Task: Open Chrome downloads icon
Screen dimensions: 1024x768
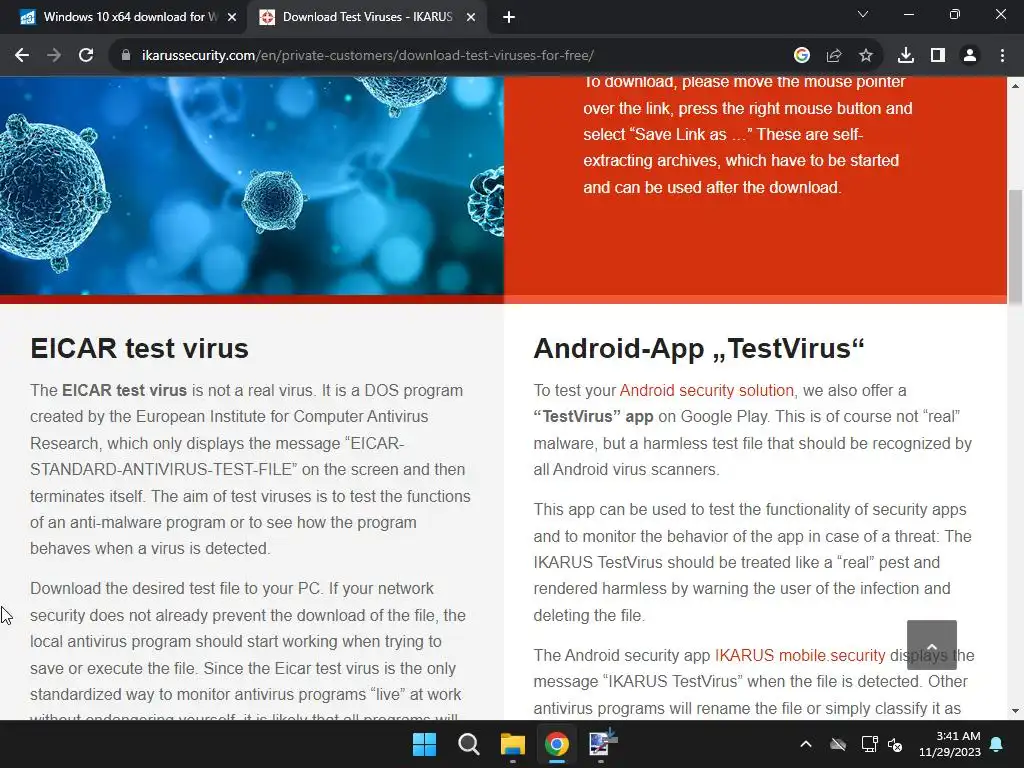Action: [x=906, y=56]
